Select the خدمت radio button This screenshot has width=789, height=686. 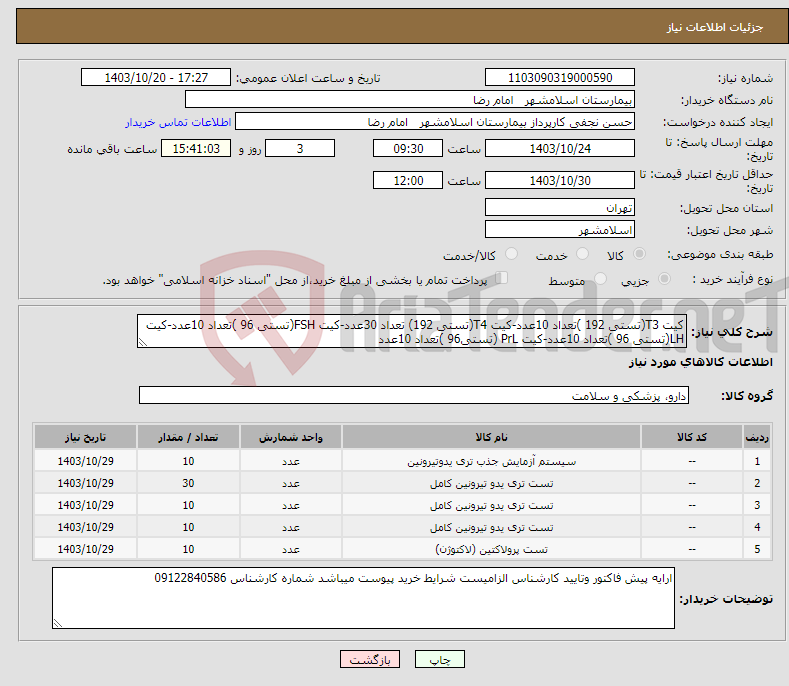coord(583,254)
